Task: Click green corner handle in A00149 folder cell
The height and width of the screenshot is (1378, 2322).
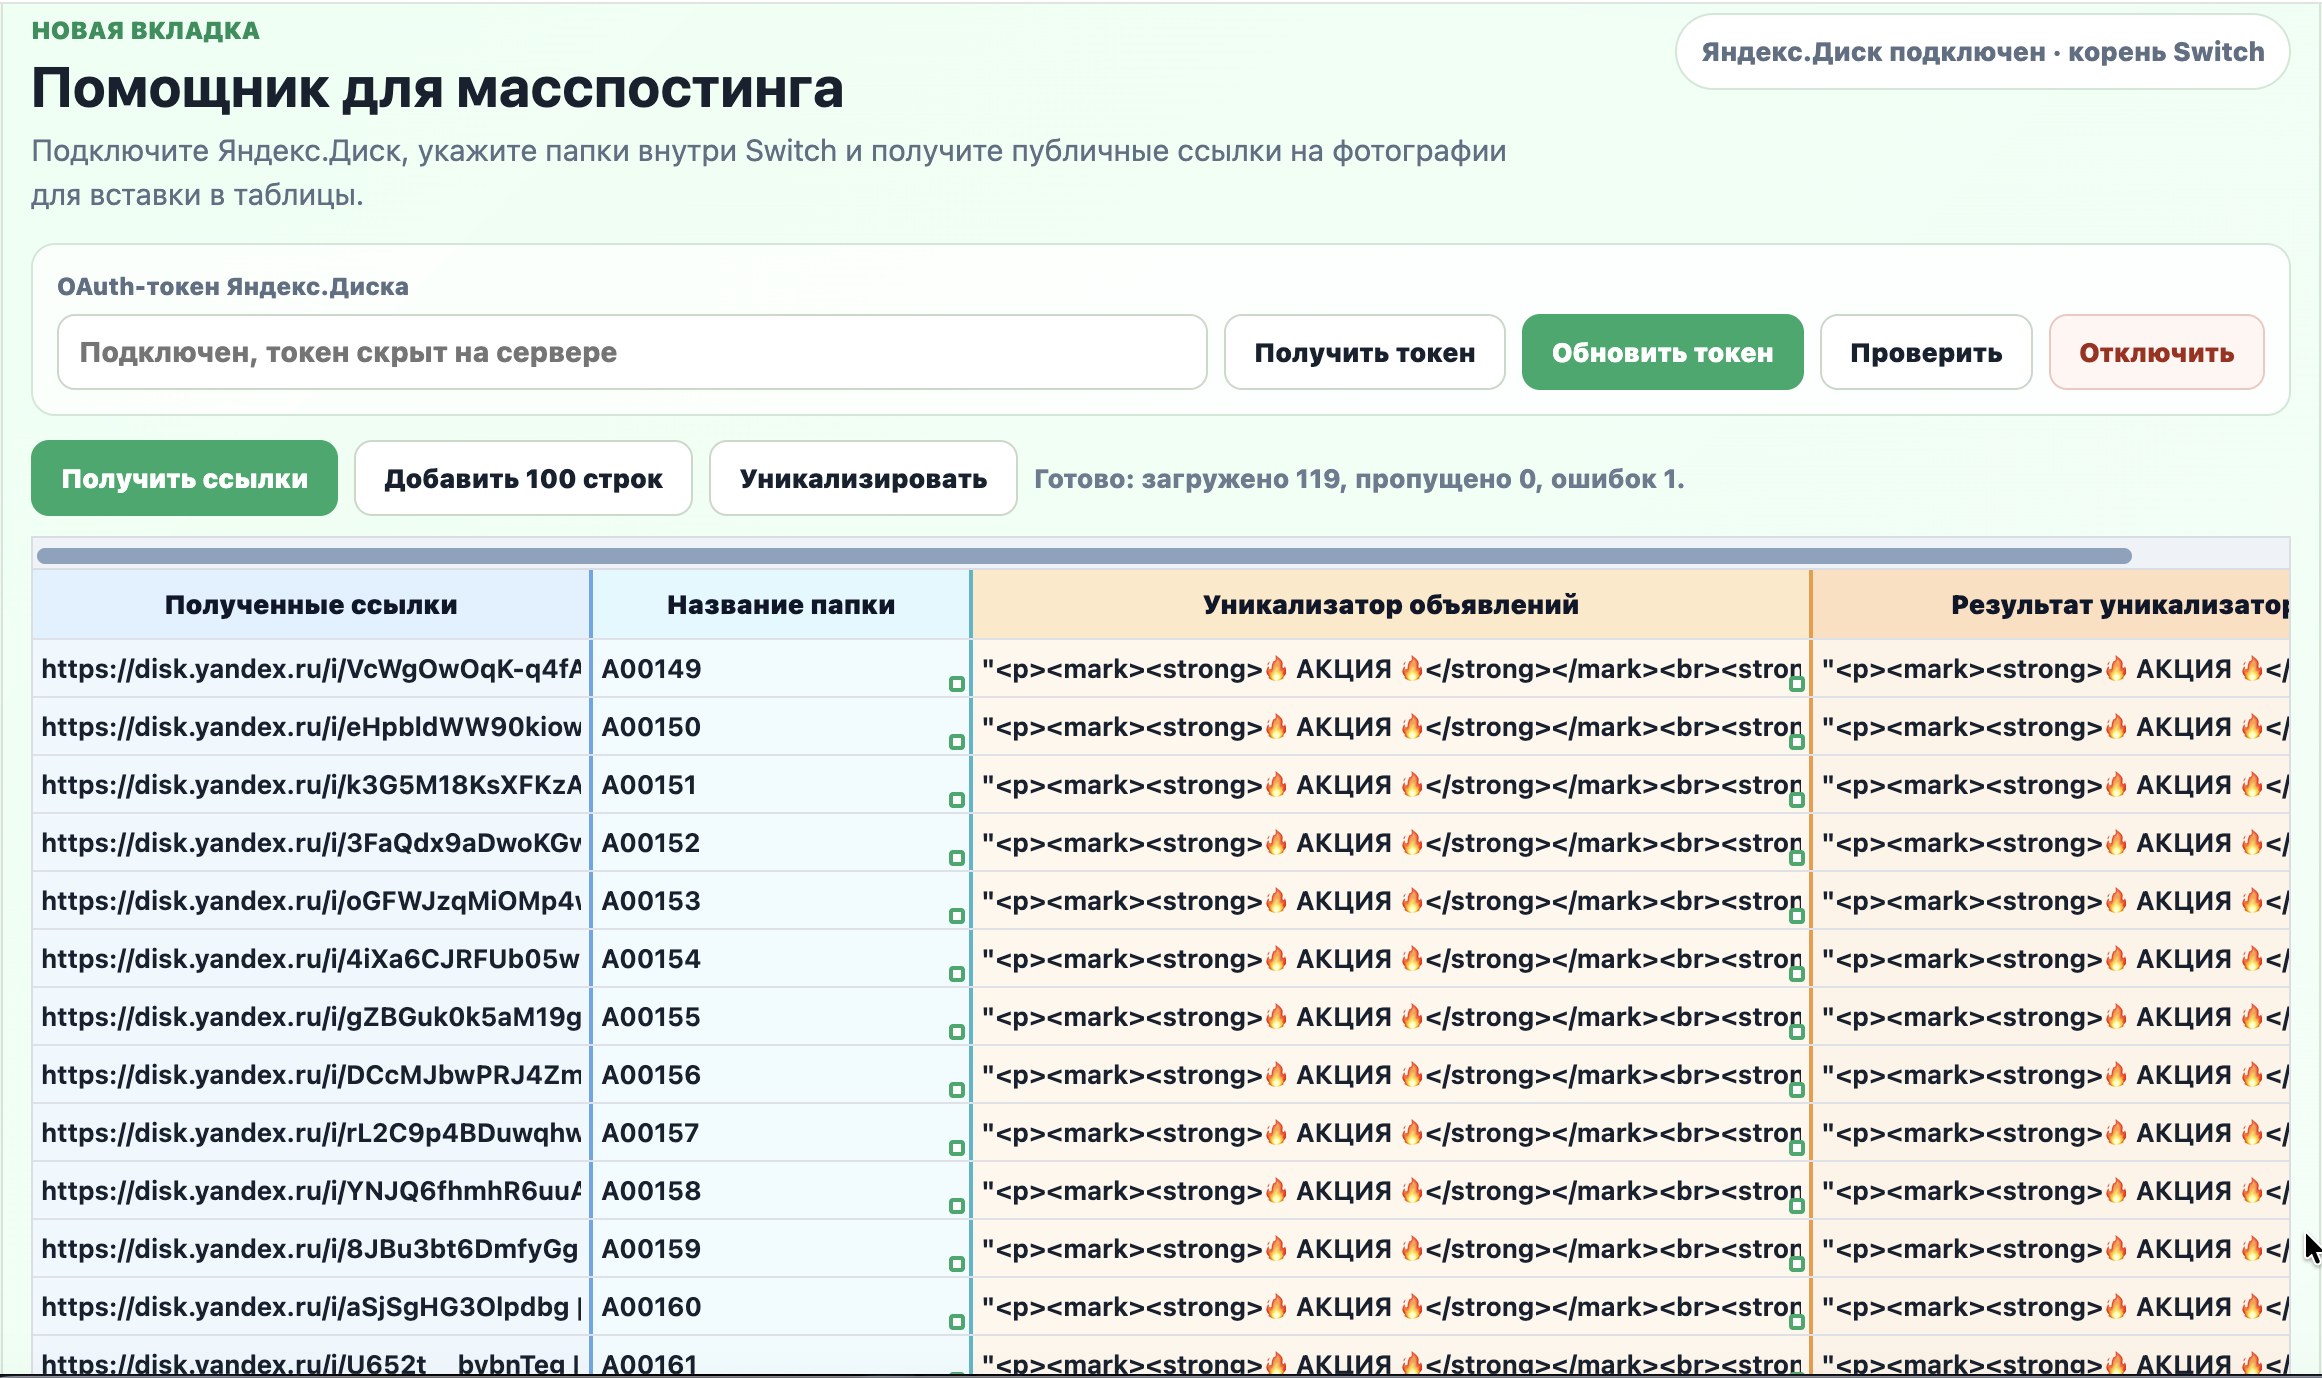Action: tap(957, 684)
